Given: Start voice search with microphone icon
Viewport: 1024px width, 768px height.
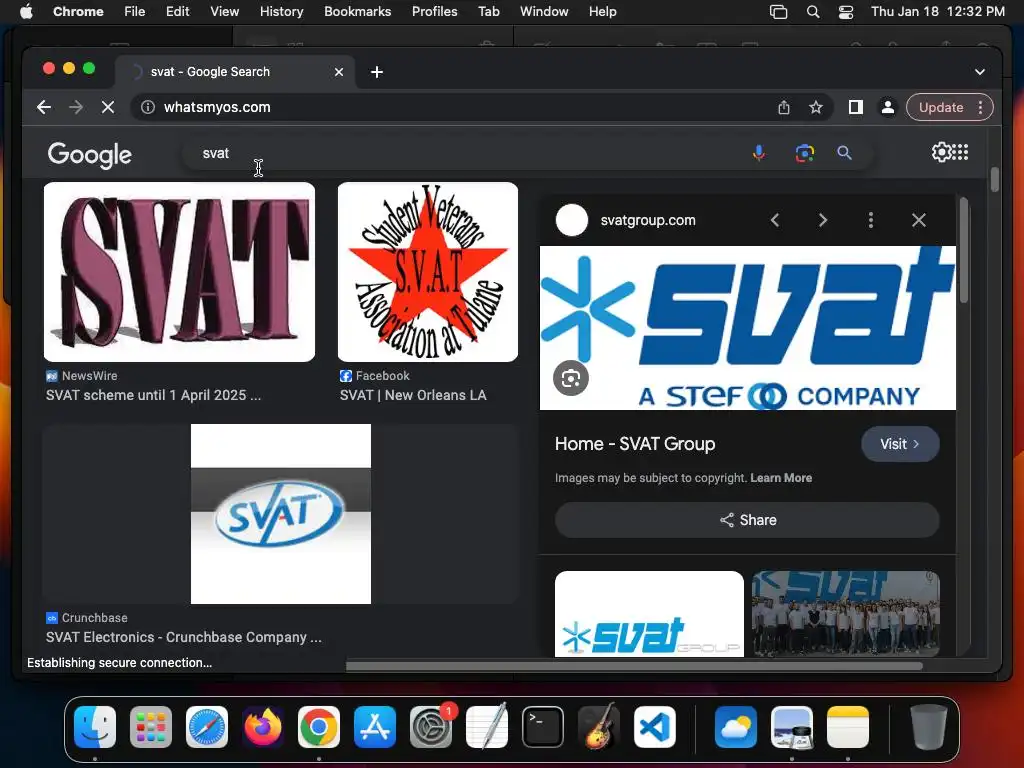Looking at the screenshot, I should point(758,153).
